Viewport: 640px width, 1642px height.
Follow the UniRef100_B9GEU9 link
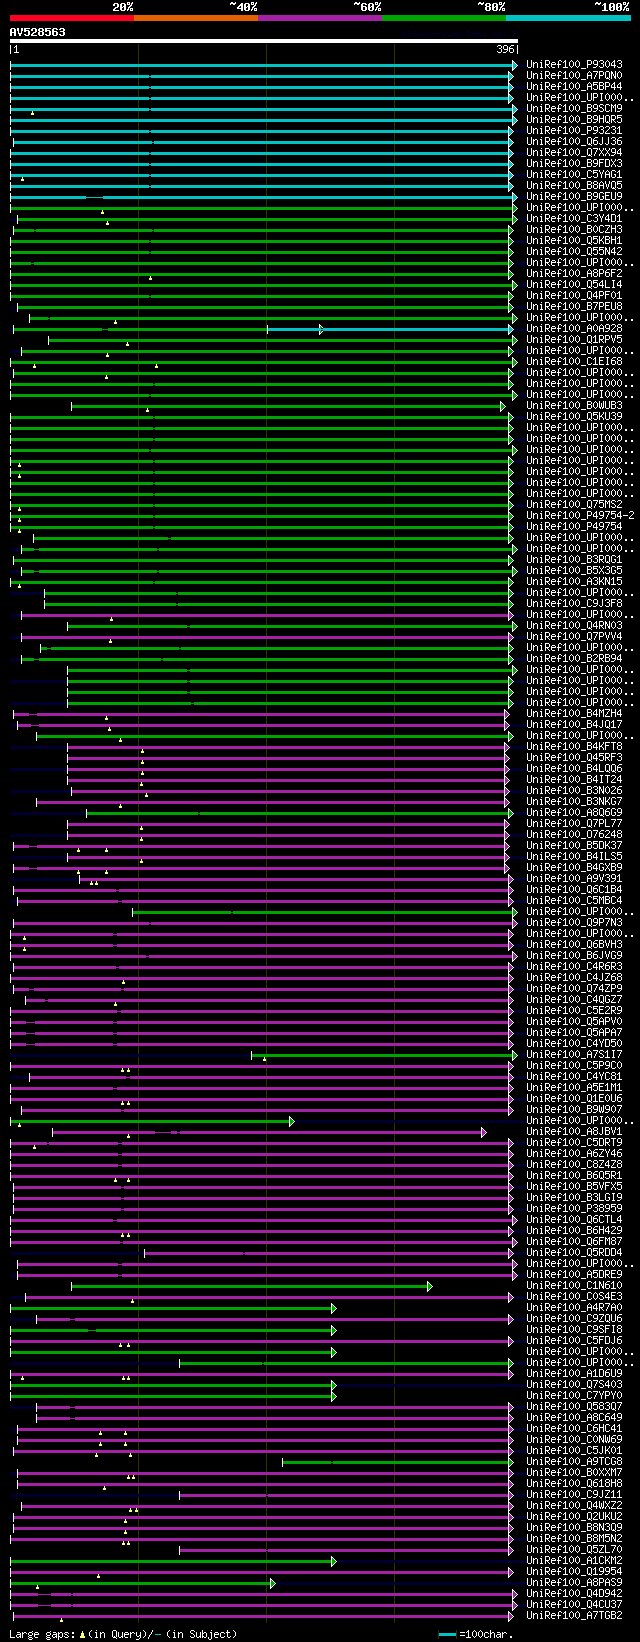574,197
